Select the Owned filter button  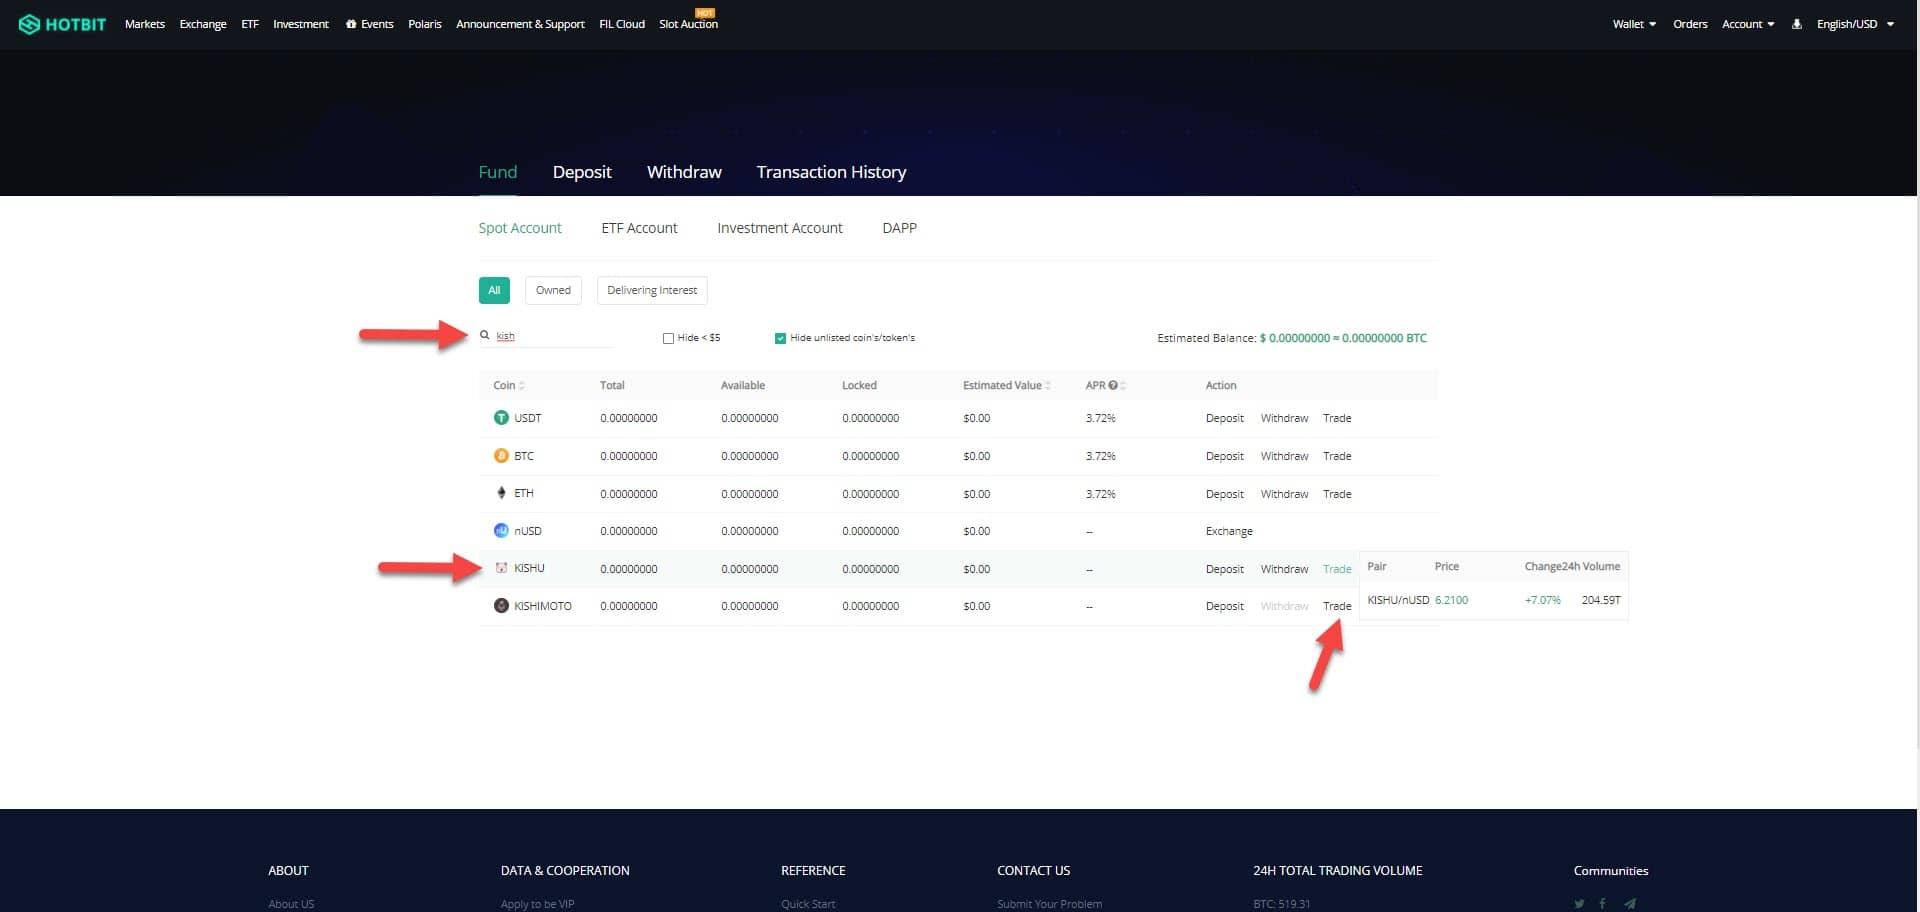553,290
